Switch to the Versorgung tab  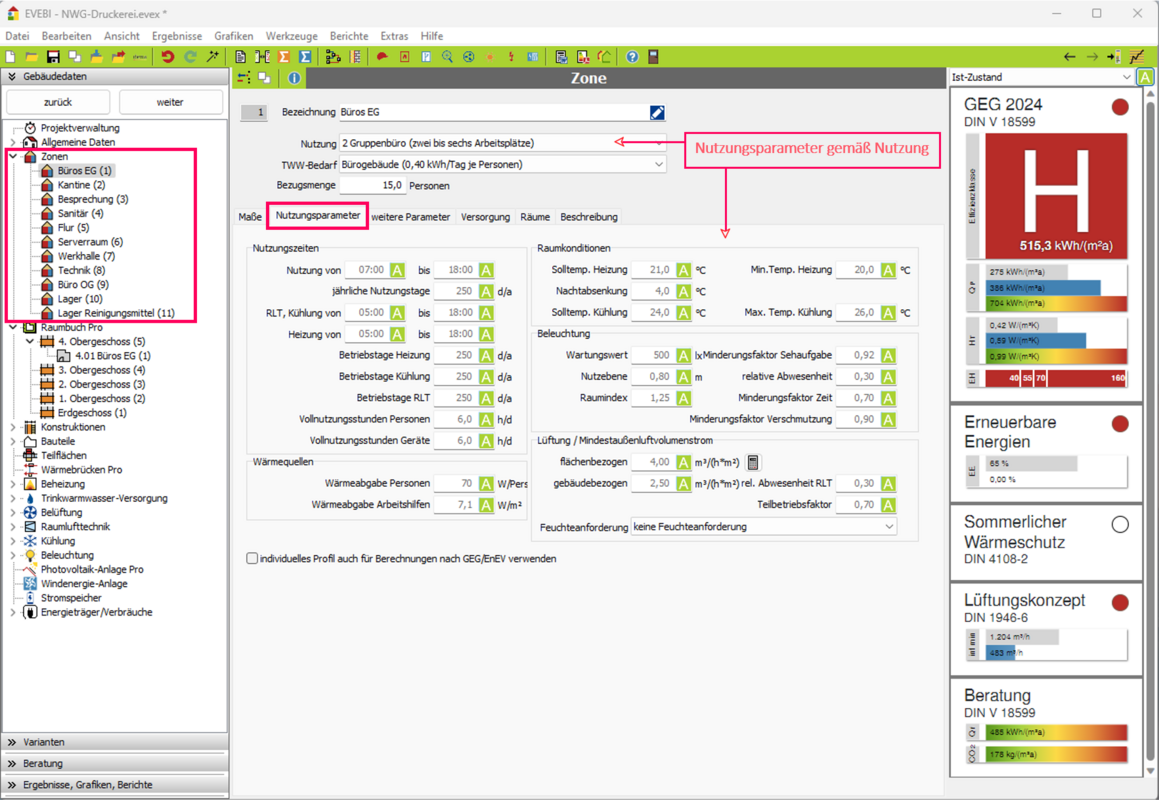tap(485, 217)
